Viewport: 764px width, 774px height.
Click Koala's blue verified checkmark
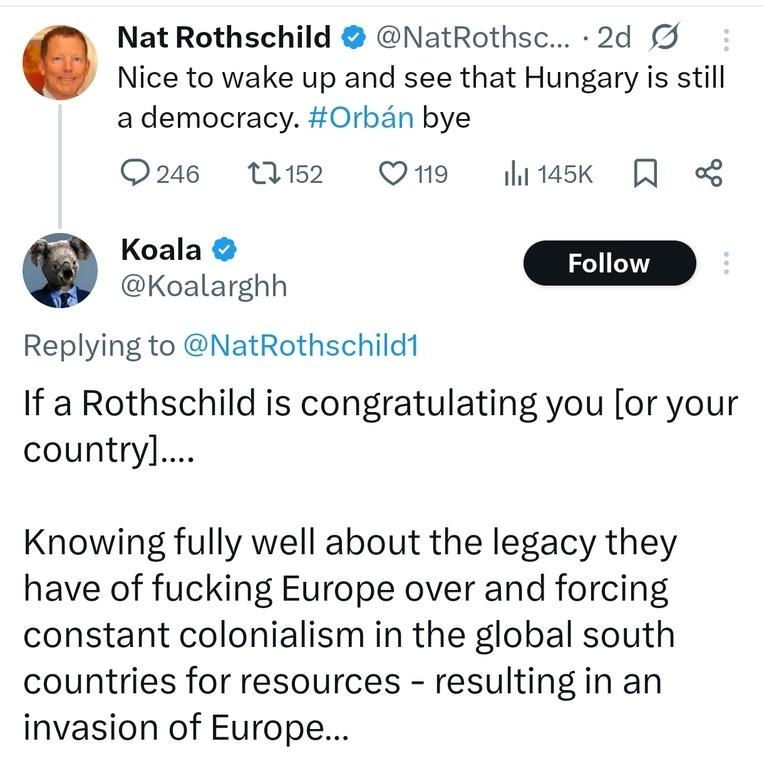coord(225,250)
